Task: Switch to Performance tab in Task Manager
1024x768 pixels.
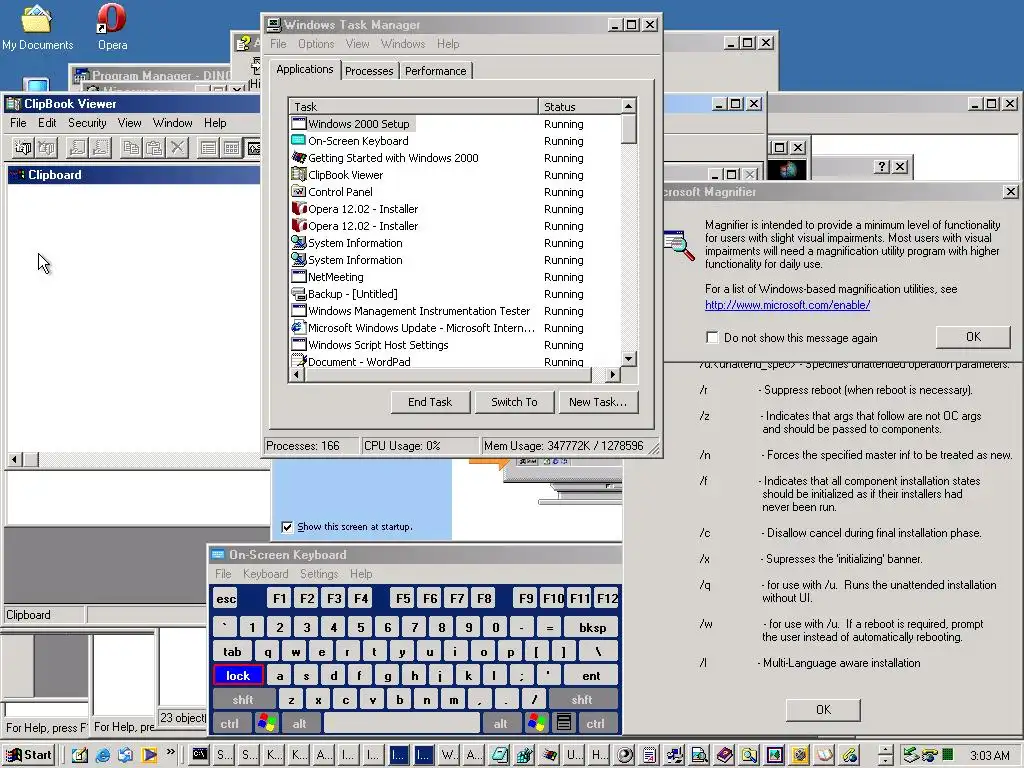Action: 436,71
